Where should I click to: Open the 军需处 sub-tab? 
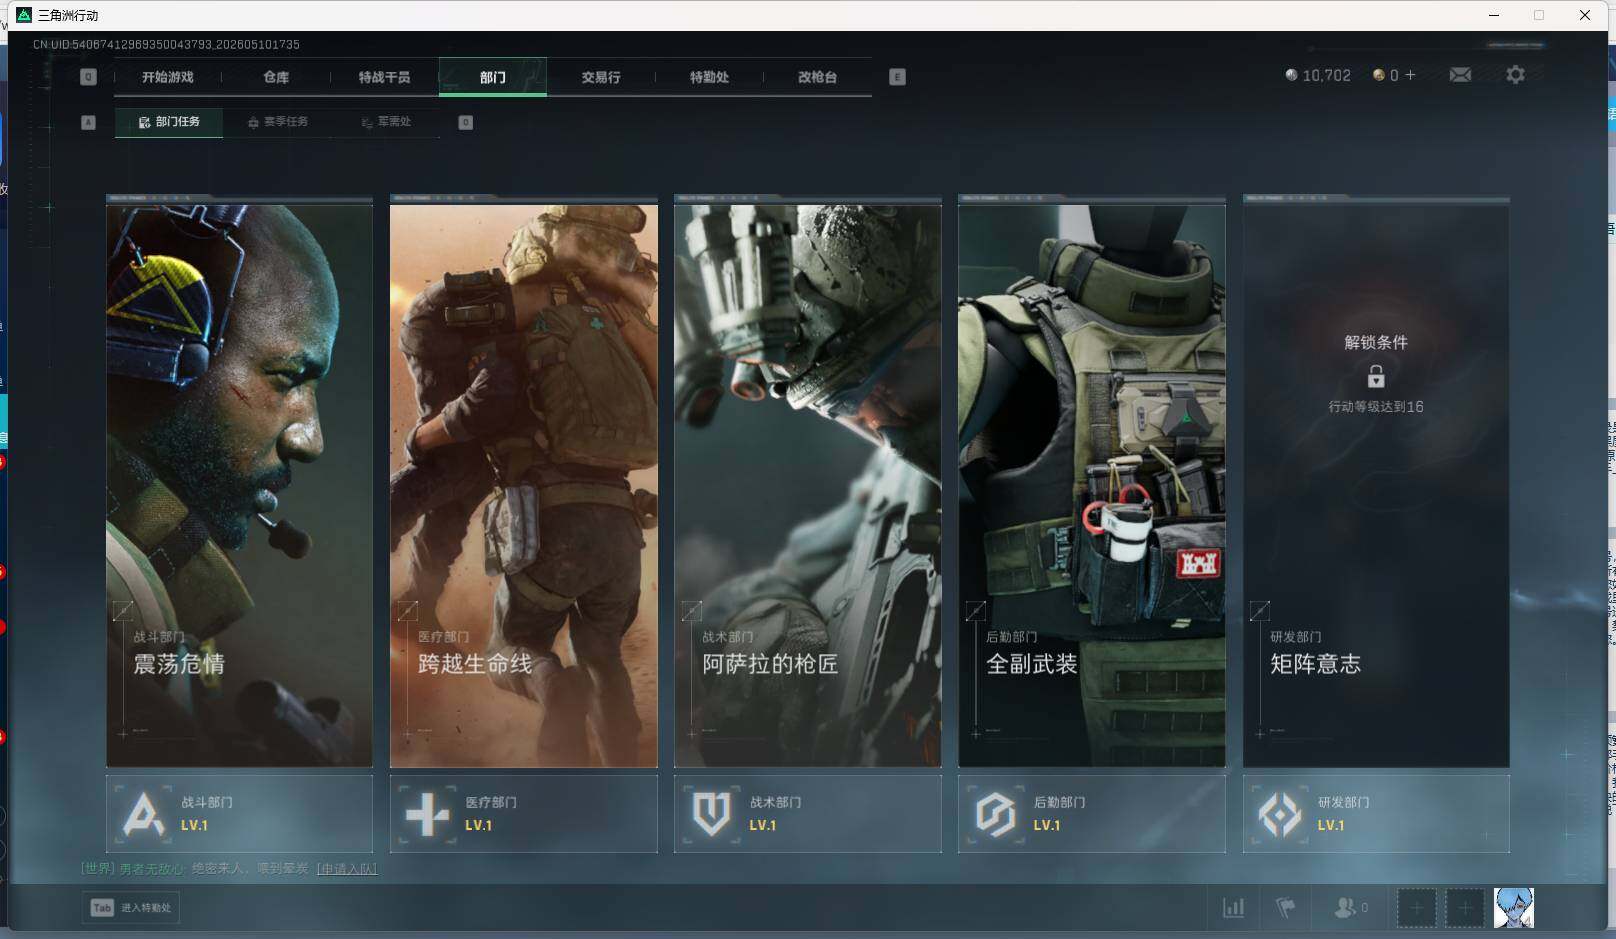tap(386, 122)
